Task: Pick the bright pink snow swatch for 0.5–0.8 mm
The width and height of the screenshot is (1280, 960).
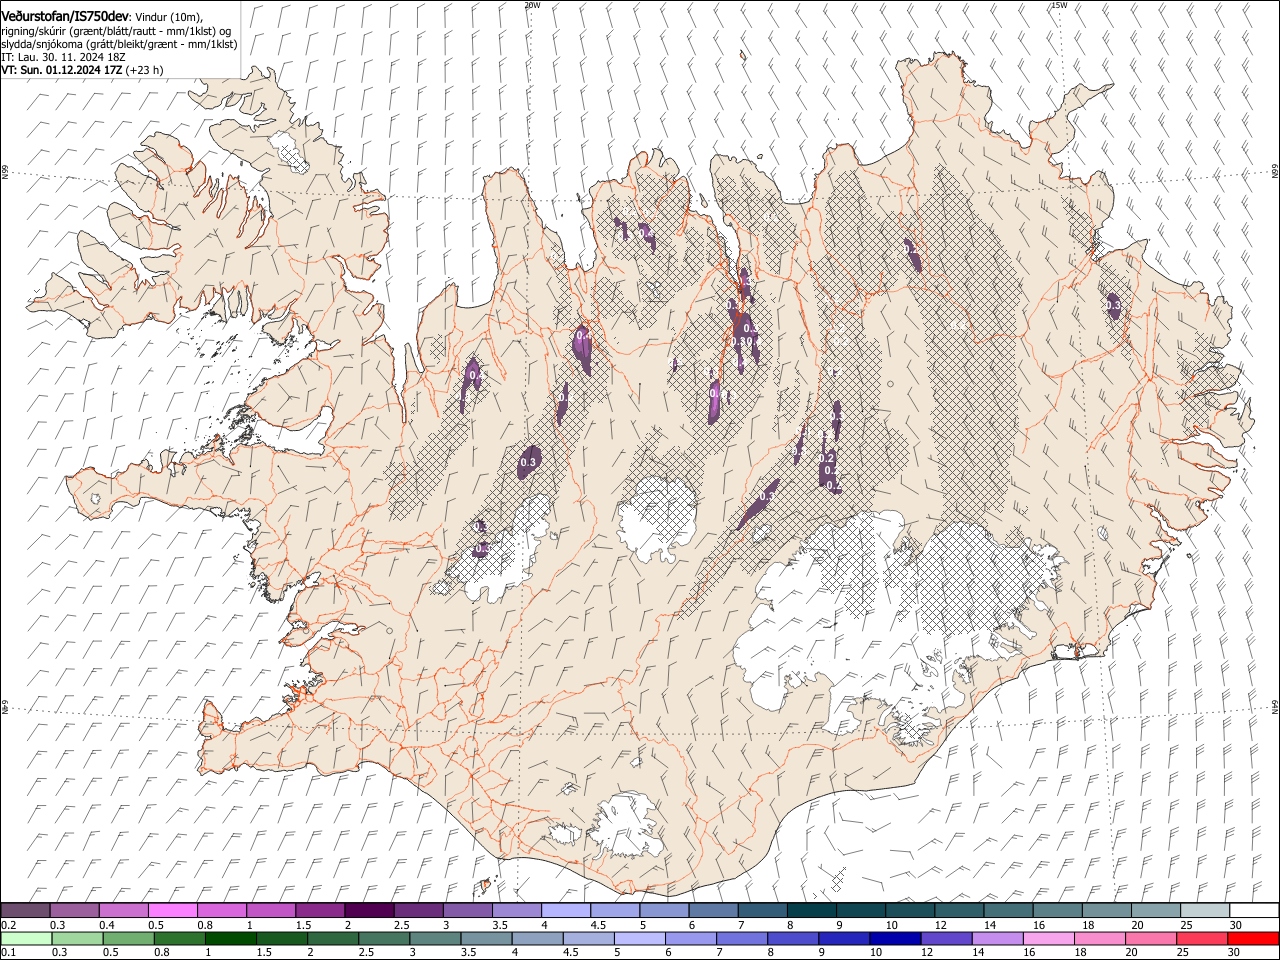Action: tap(173, 911)
